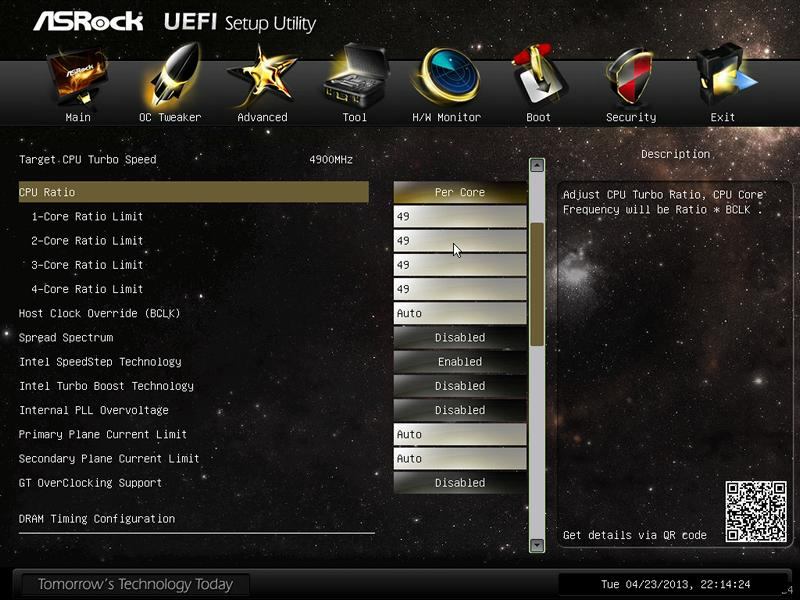Switch to the Advanced tab label

click(x=262, y=117)
